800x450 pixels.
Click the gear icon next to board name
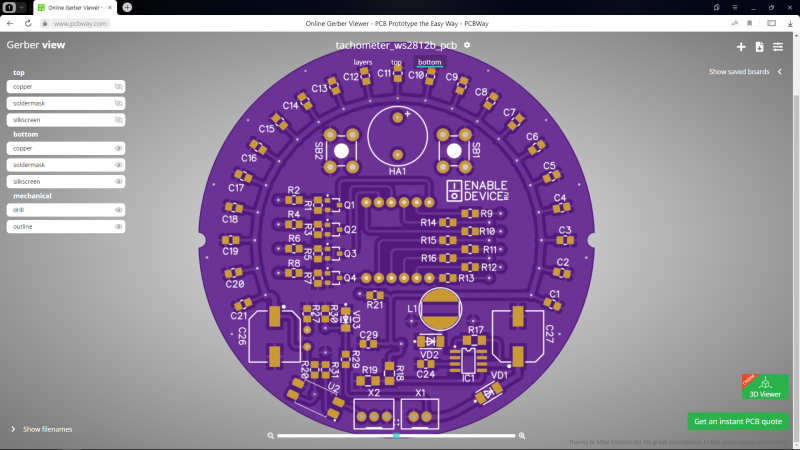(467, 45)
